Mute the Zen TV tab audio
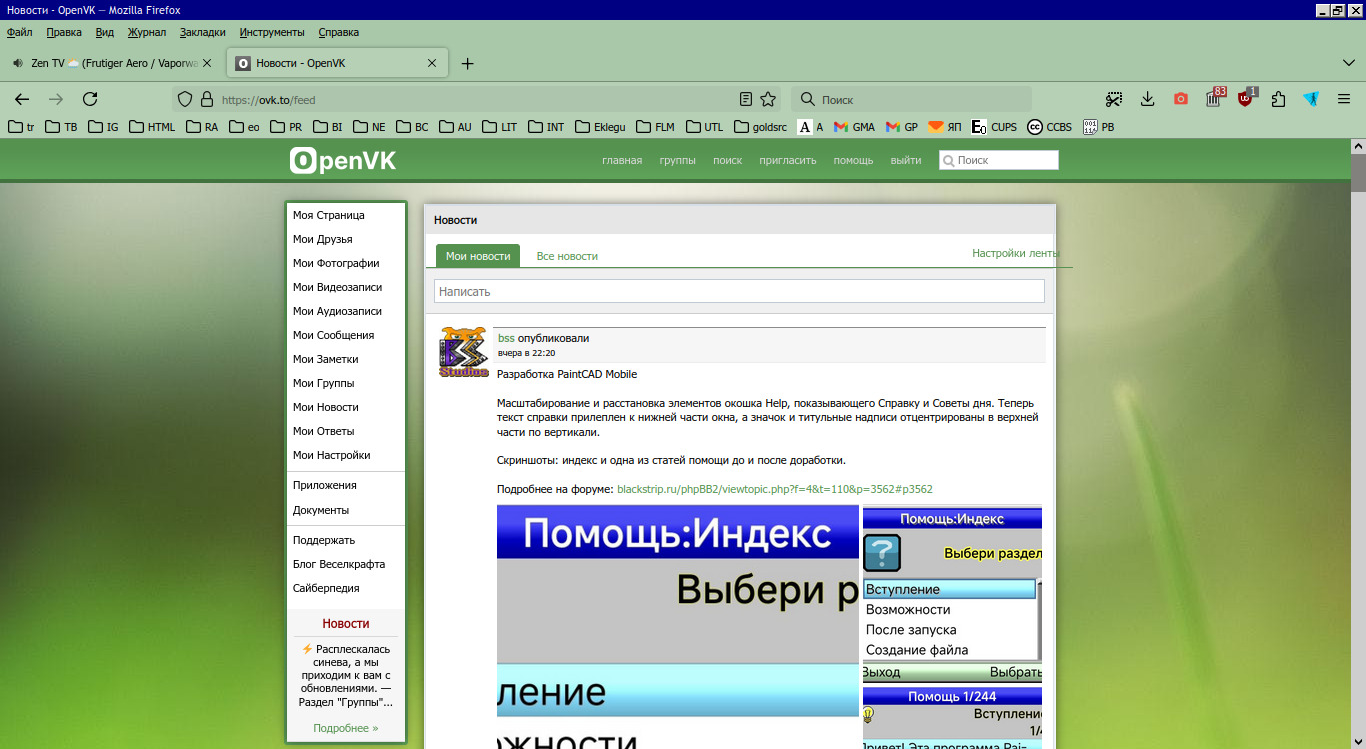 18,63
